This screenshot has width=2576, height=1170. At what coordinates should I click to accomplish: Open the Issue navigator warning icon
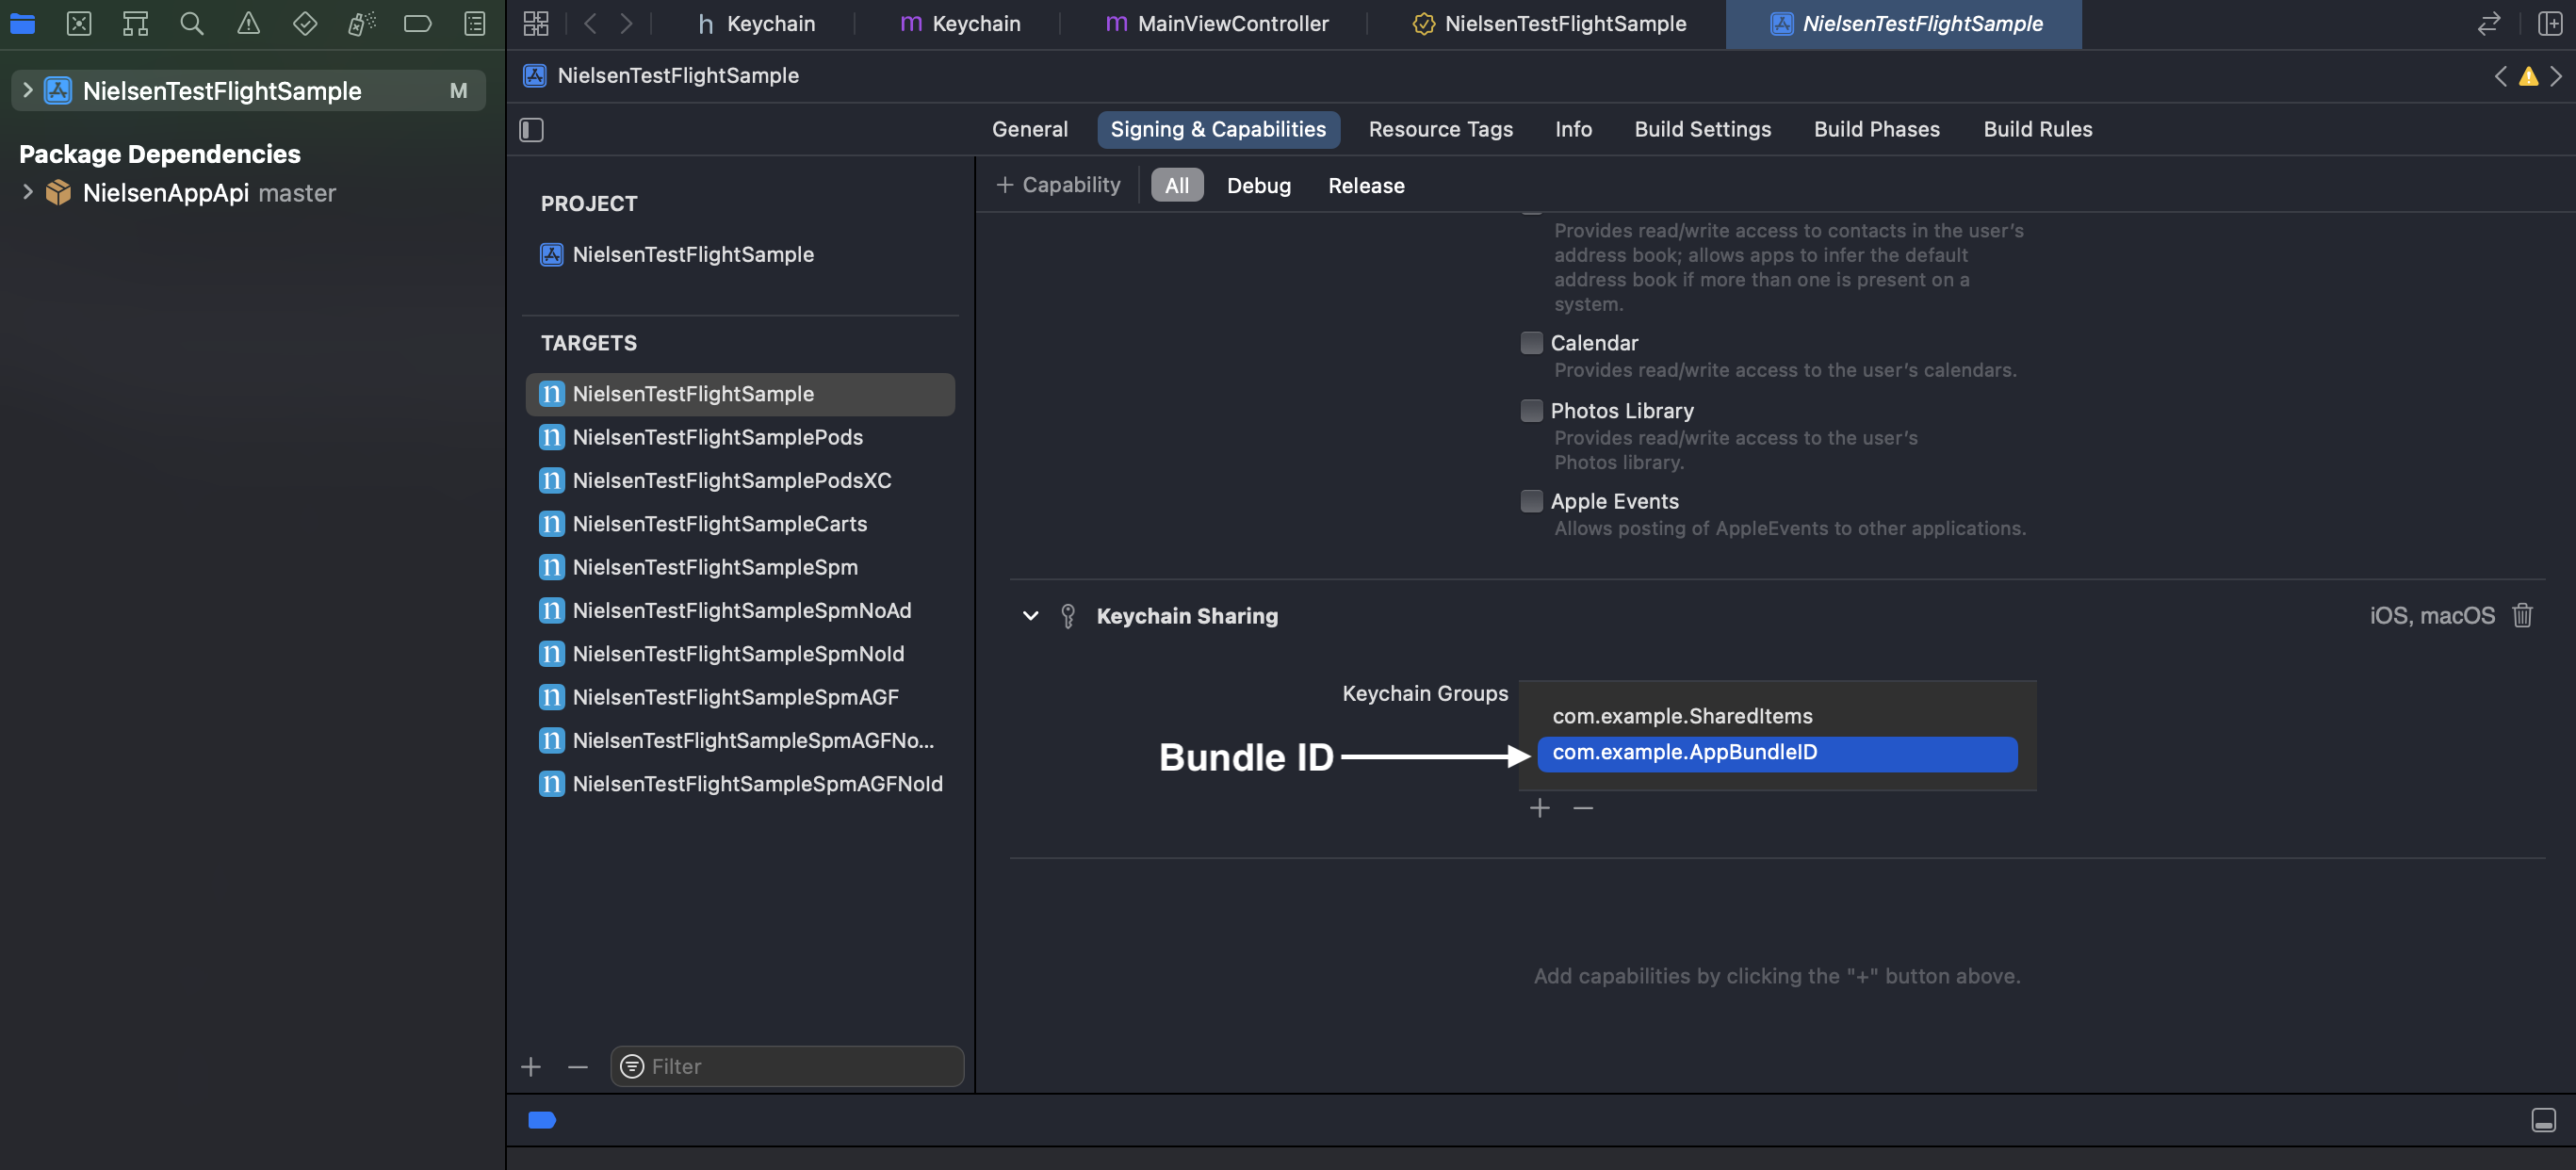coord(248,23)
